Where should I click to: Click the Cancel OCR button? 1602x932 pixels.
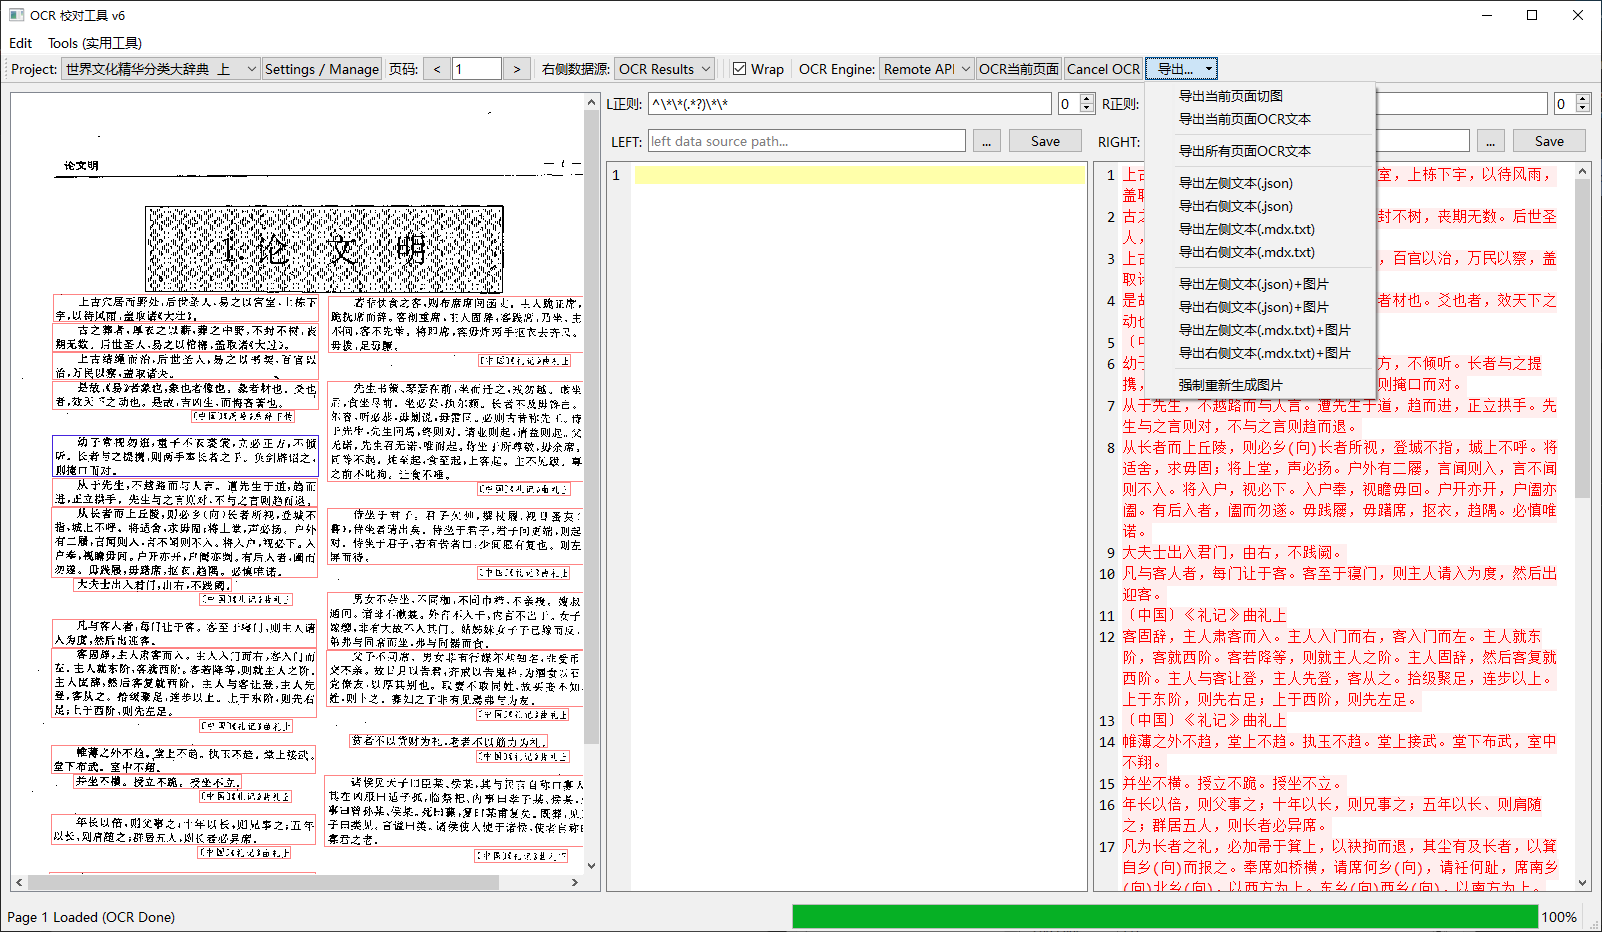[x=1103, y=69]
